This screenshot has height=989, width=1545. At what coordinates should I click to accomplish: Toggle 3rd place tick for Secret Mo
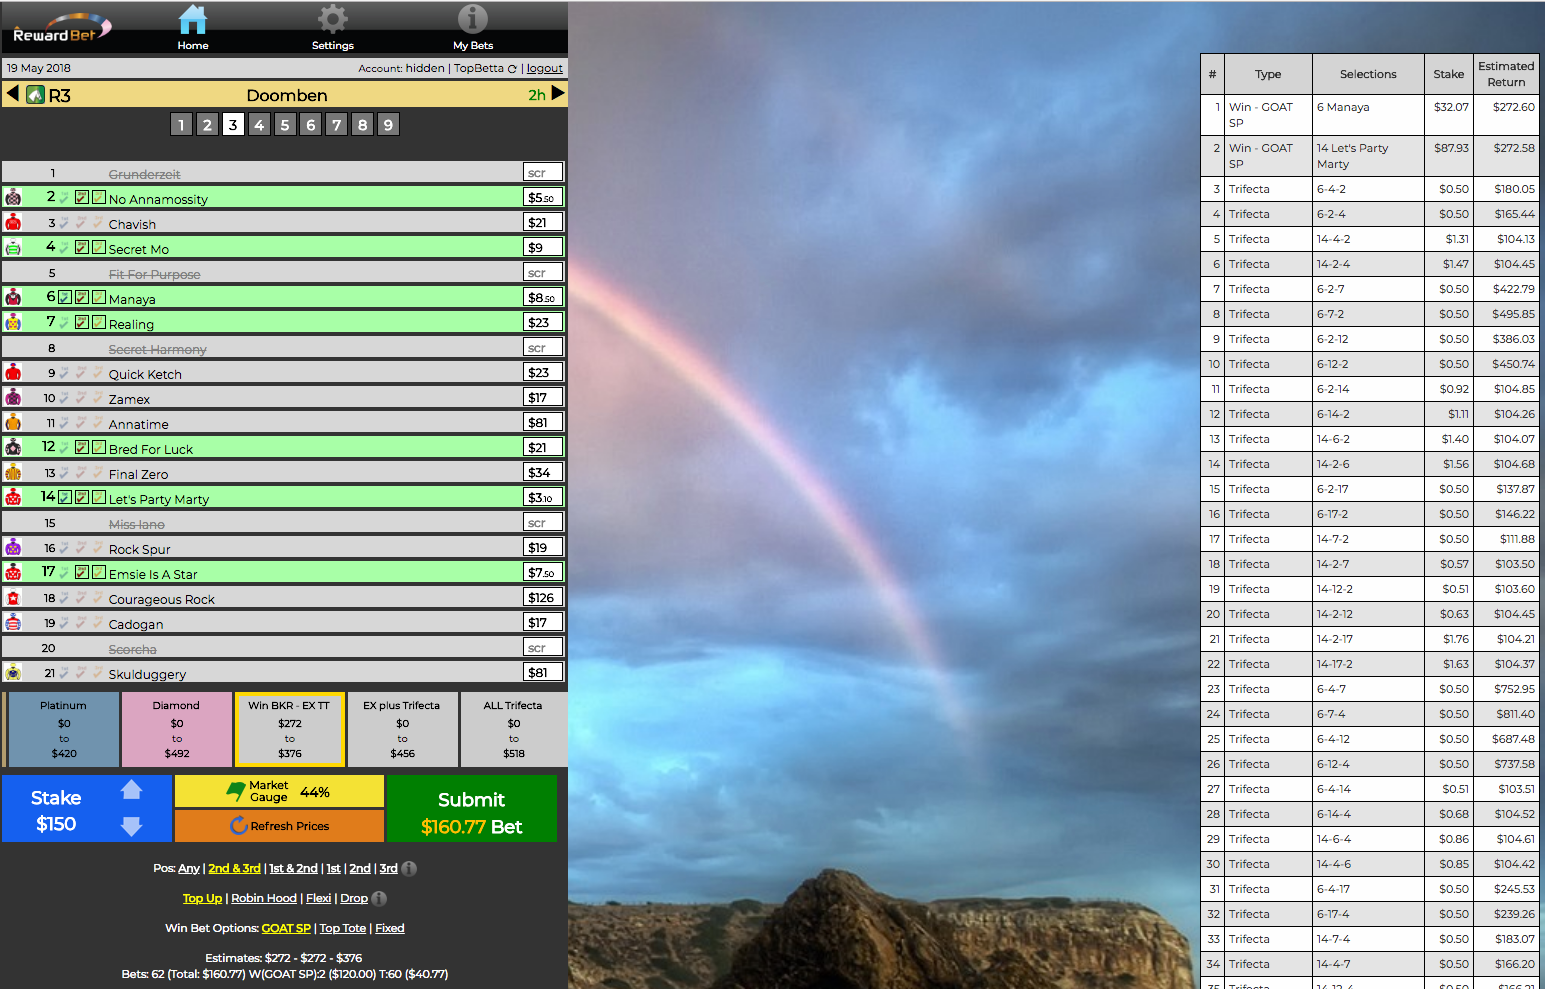[99, 247]
